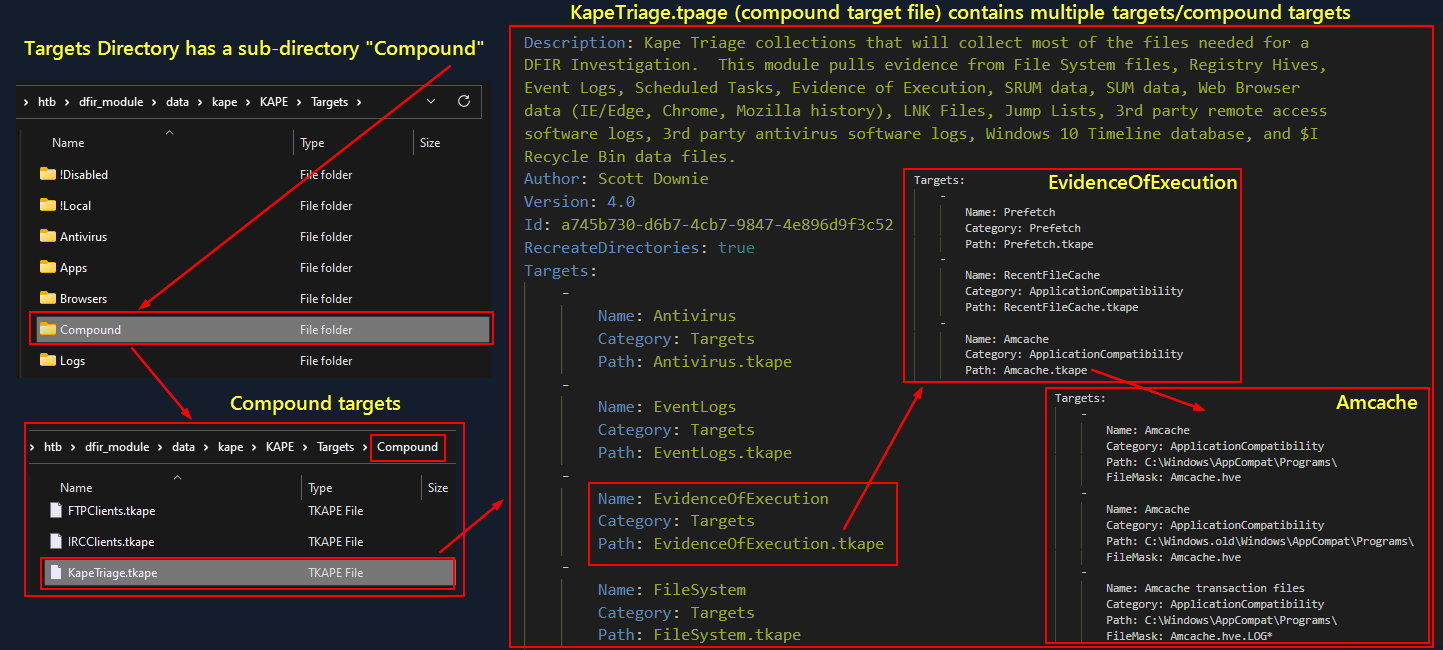Click 'Compound' breadcrumb in lower window
The image size is (1443, 650).
click(x=407, y=446)
